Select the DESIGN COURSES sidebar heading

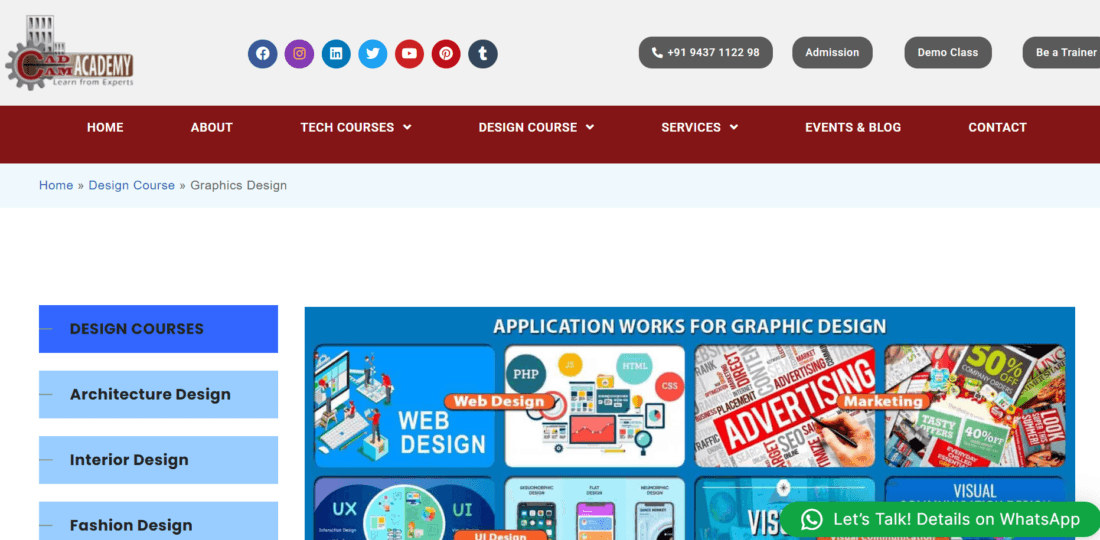pos(159,329)
